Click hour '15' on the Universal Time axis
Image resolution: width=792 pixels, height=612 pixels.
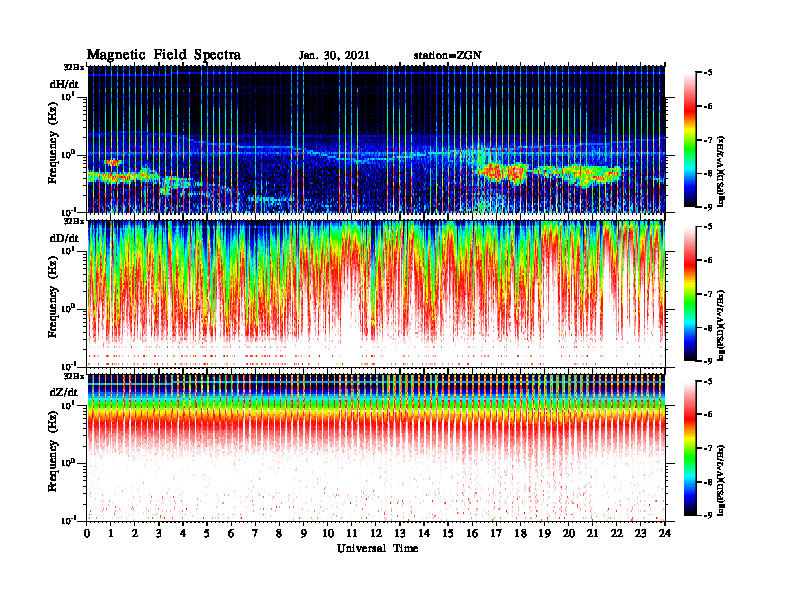coord(448,533)
